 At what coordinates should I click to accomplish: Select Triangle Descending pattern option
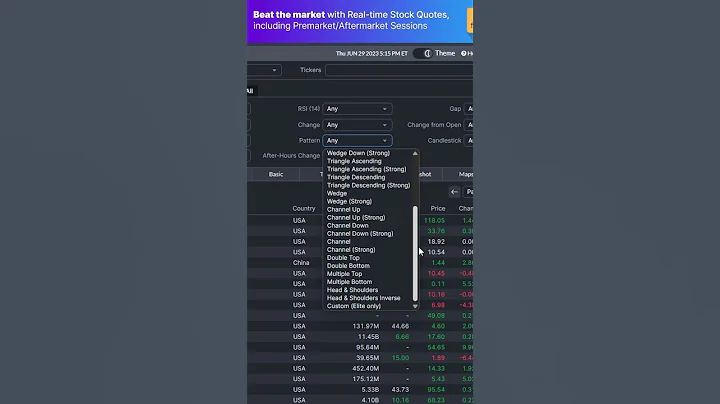tap(356, 177)
